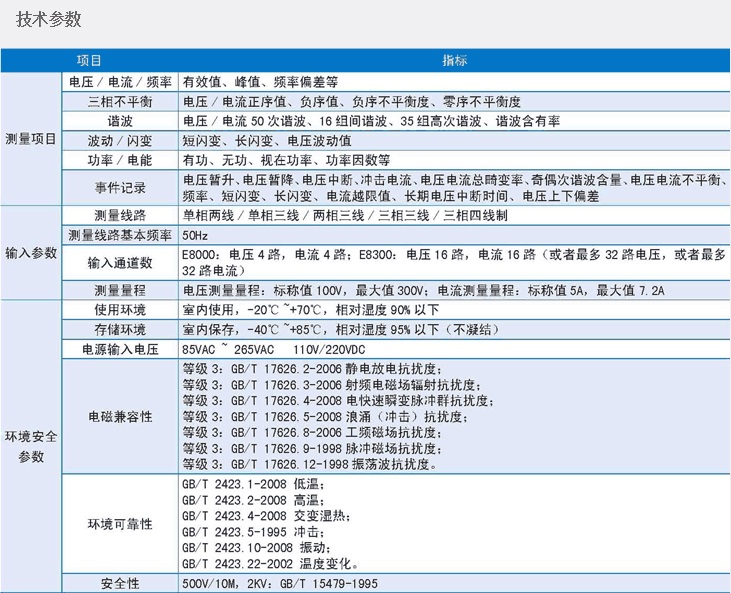
Task: Click the 50Hz value cell
Action: pos(196,234)
